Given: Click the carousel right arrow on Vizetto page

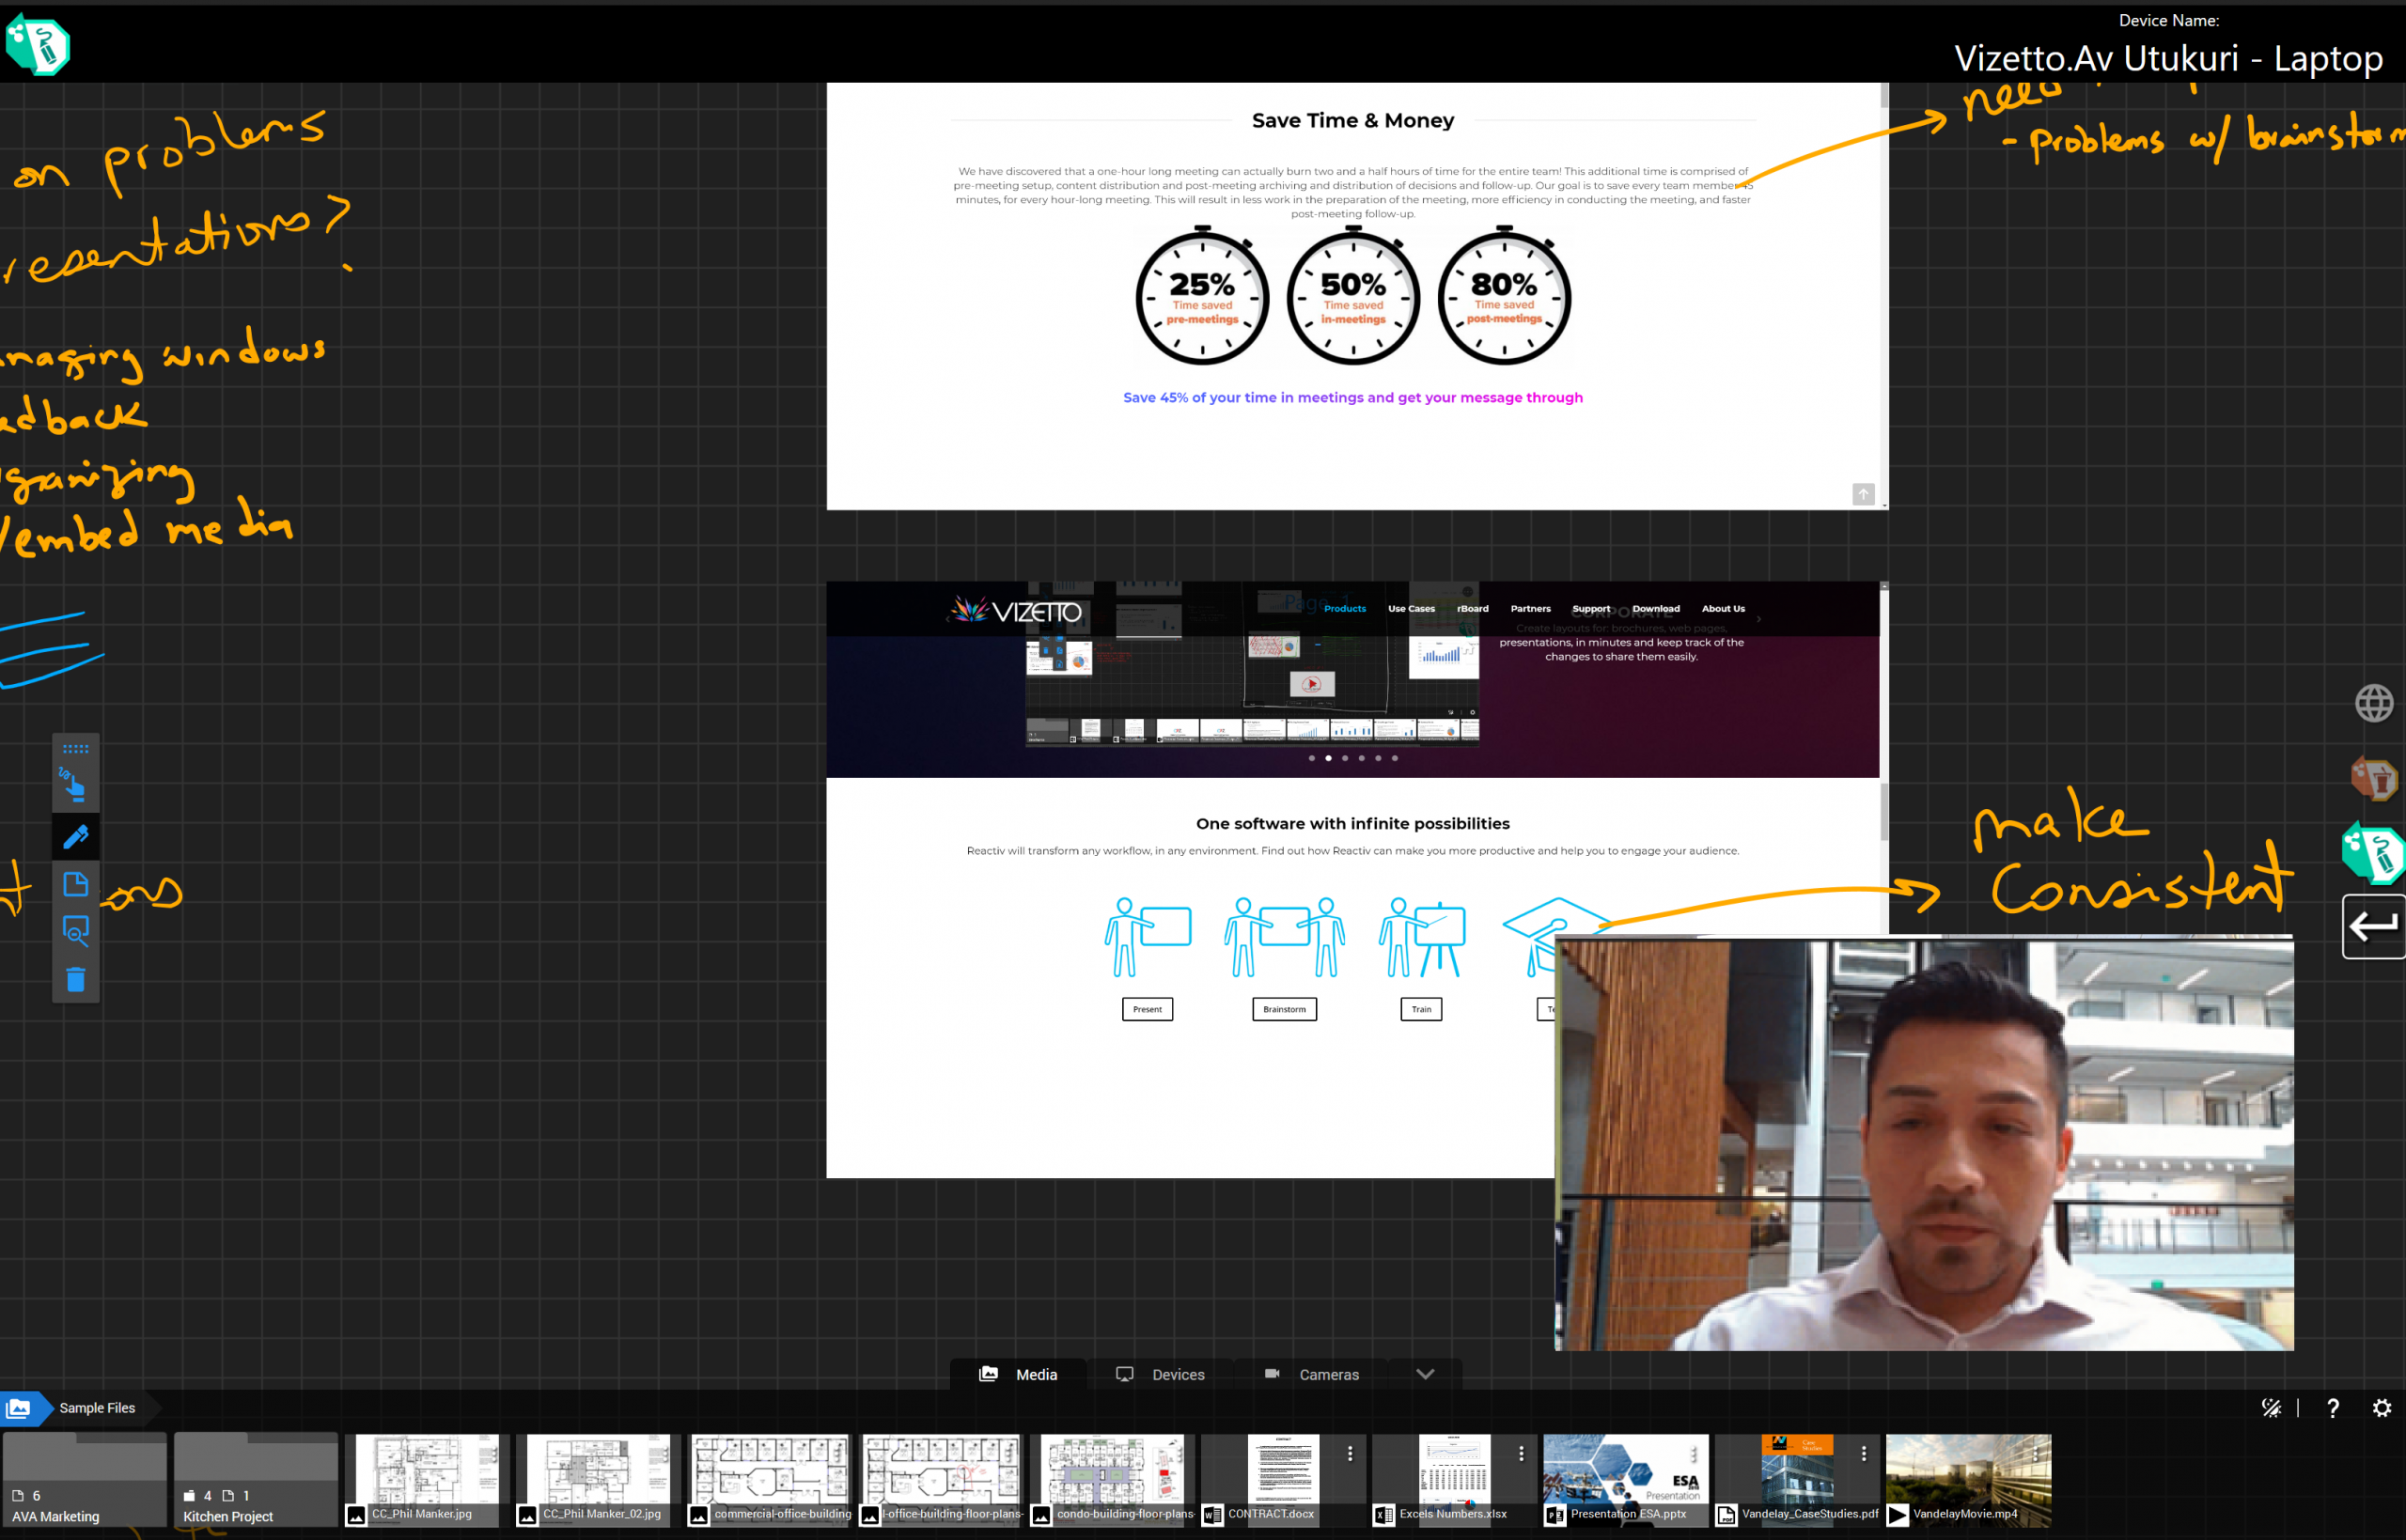Looking at the screenshot, I should click(x=1759, y=620).
